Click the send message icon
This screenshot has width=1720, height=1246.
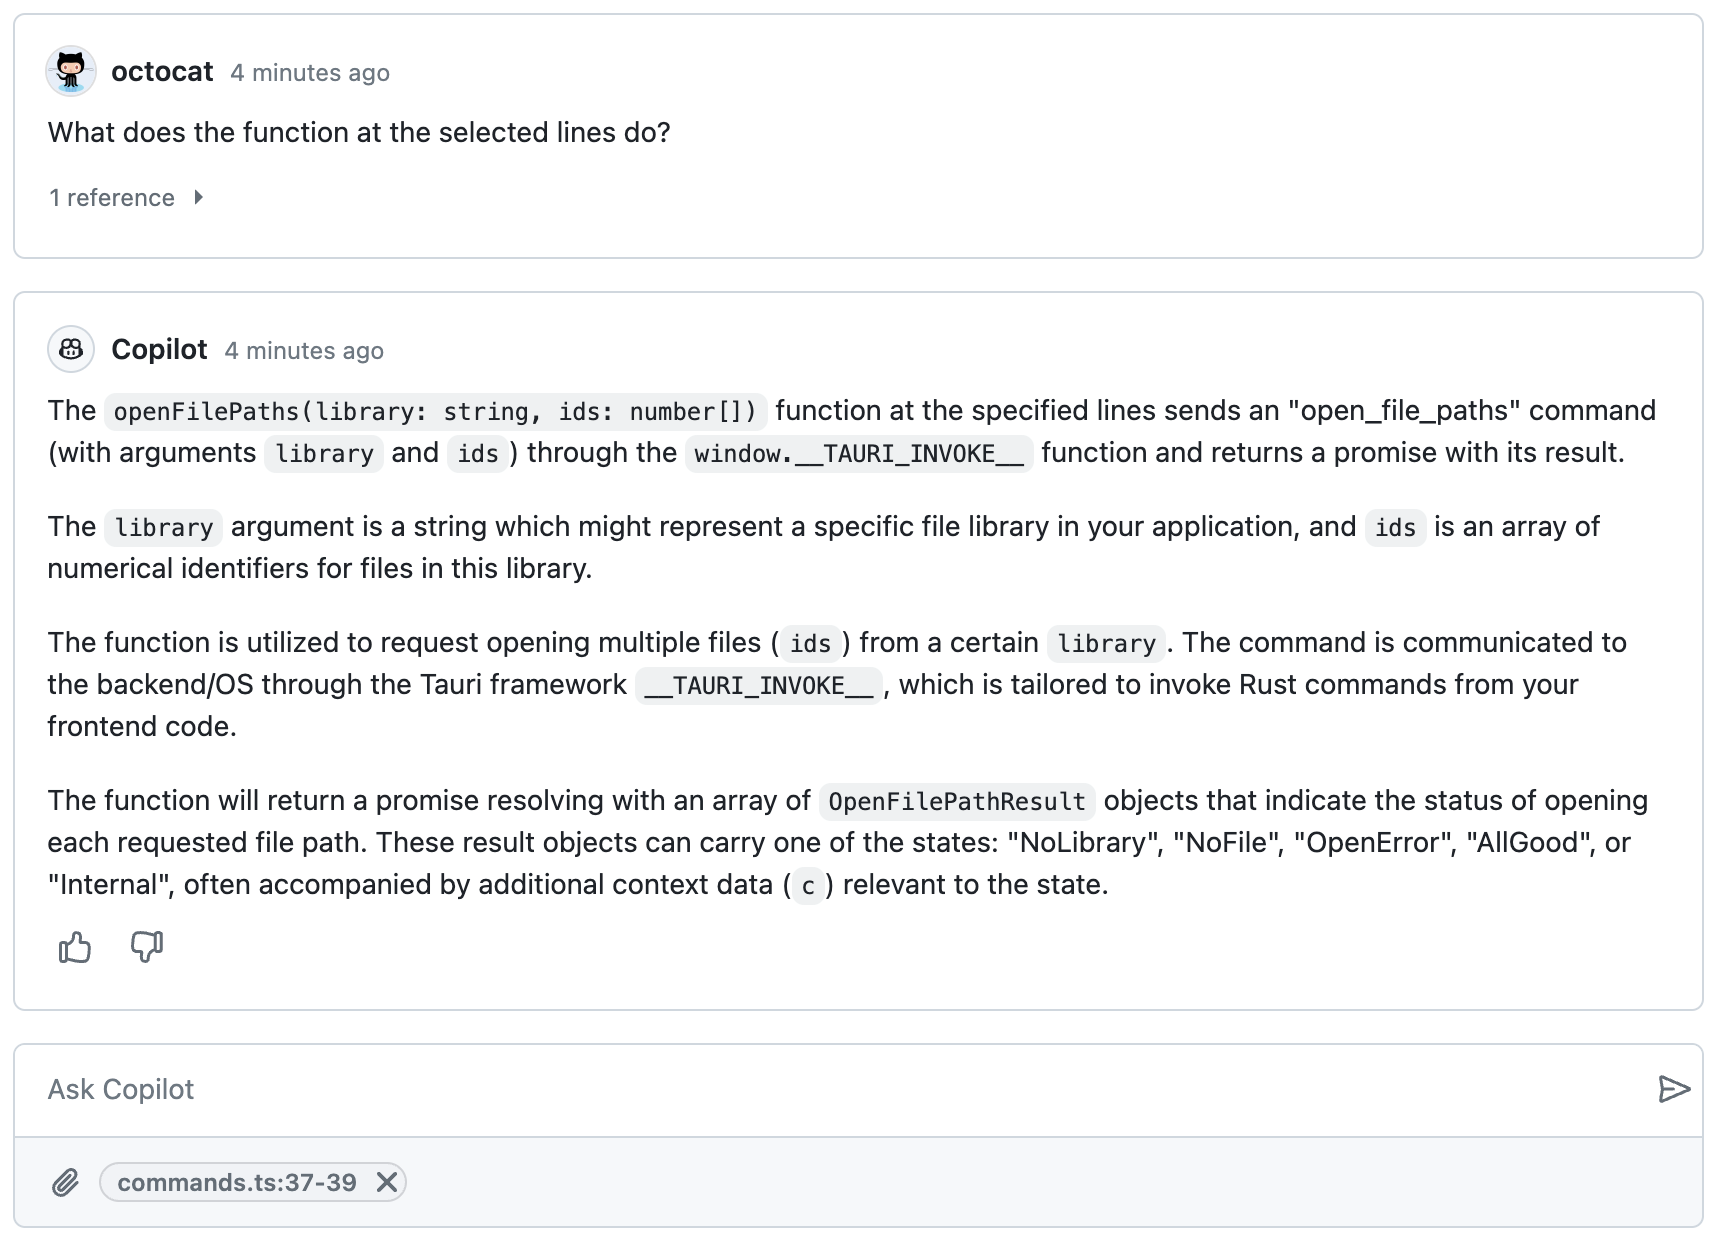1673,1089
